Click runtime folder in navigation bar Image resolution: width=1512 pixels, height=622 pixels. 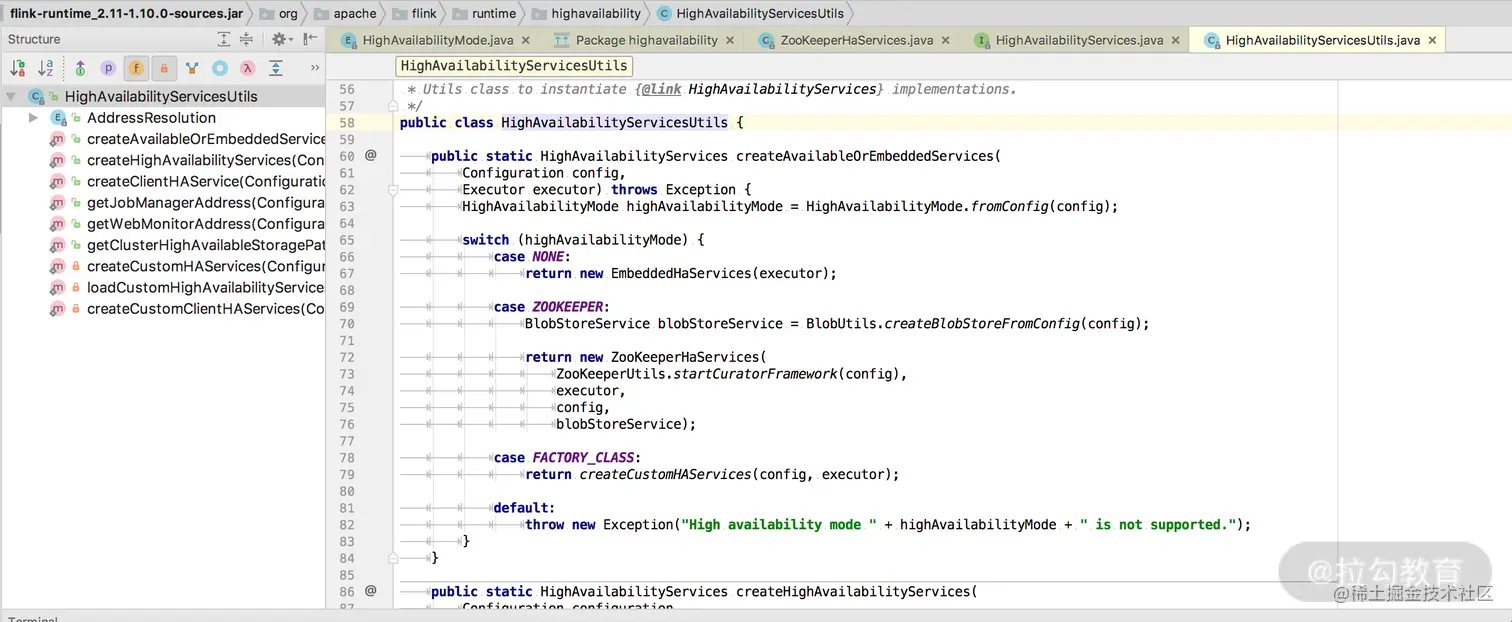(484, 13)
